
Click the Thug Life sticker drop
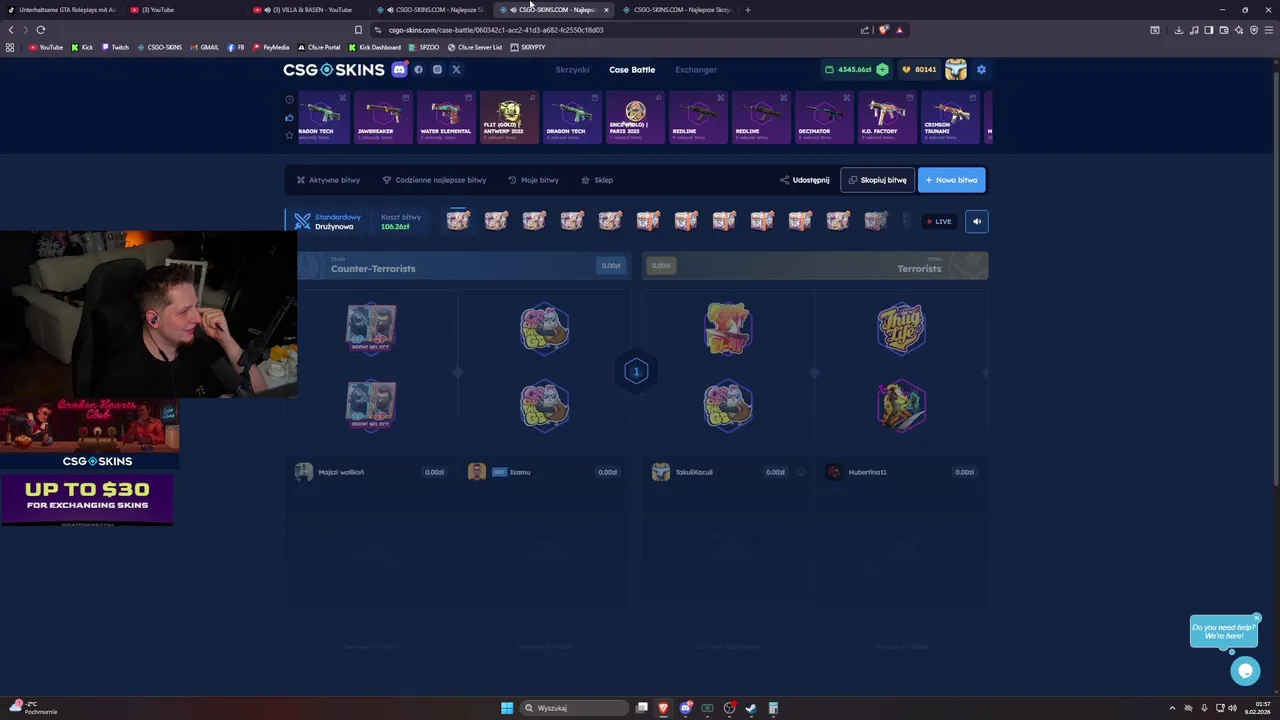pyautogui.click(x=901, y=328)
